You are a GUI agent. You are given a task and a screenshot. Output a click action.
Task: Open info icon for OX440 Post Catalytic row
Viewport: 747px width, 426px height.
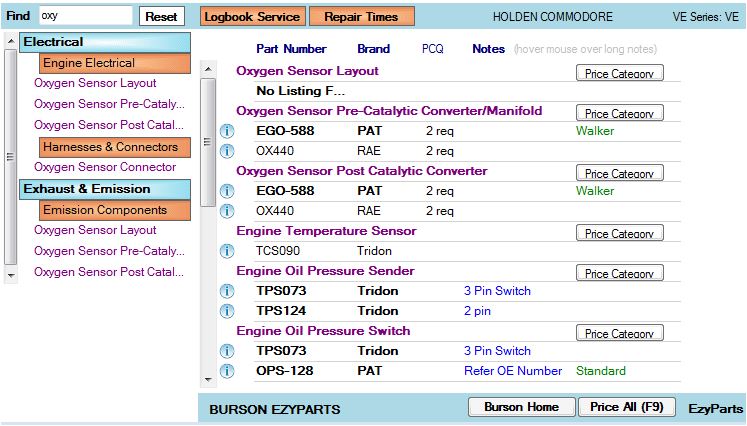[x=227, y=211]
